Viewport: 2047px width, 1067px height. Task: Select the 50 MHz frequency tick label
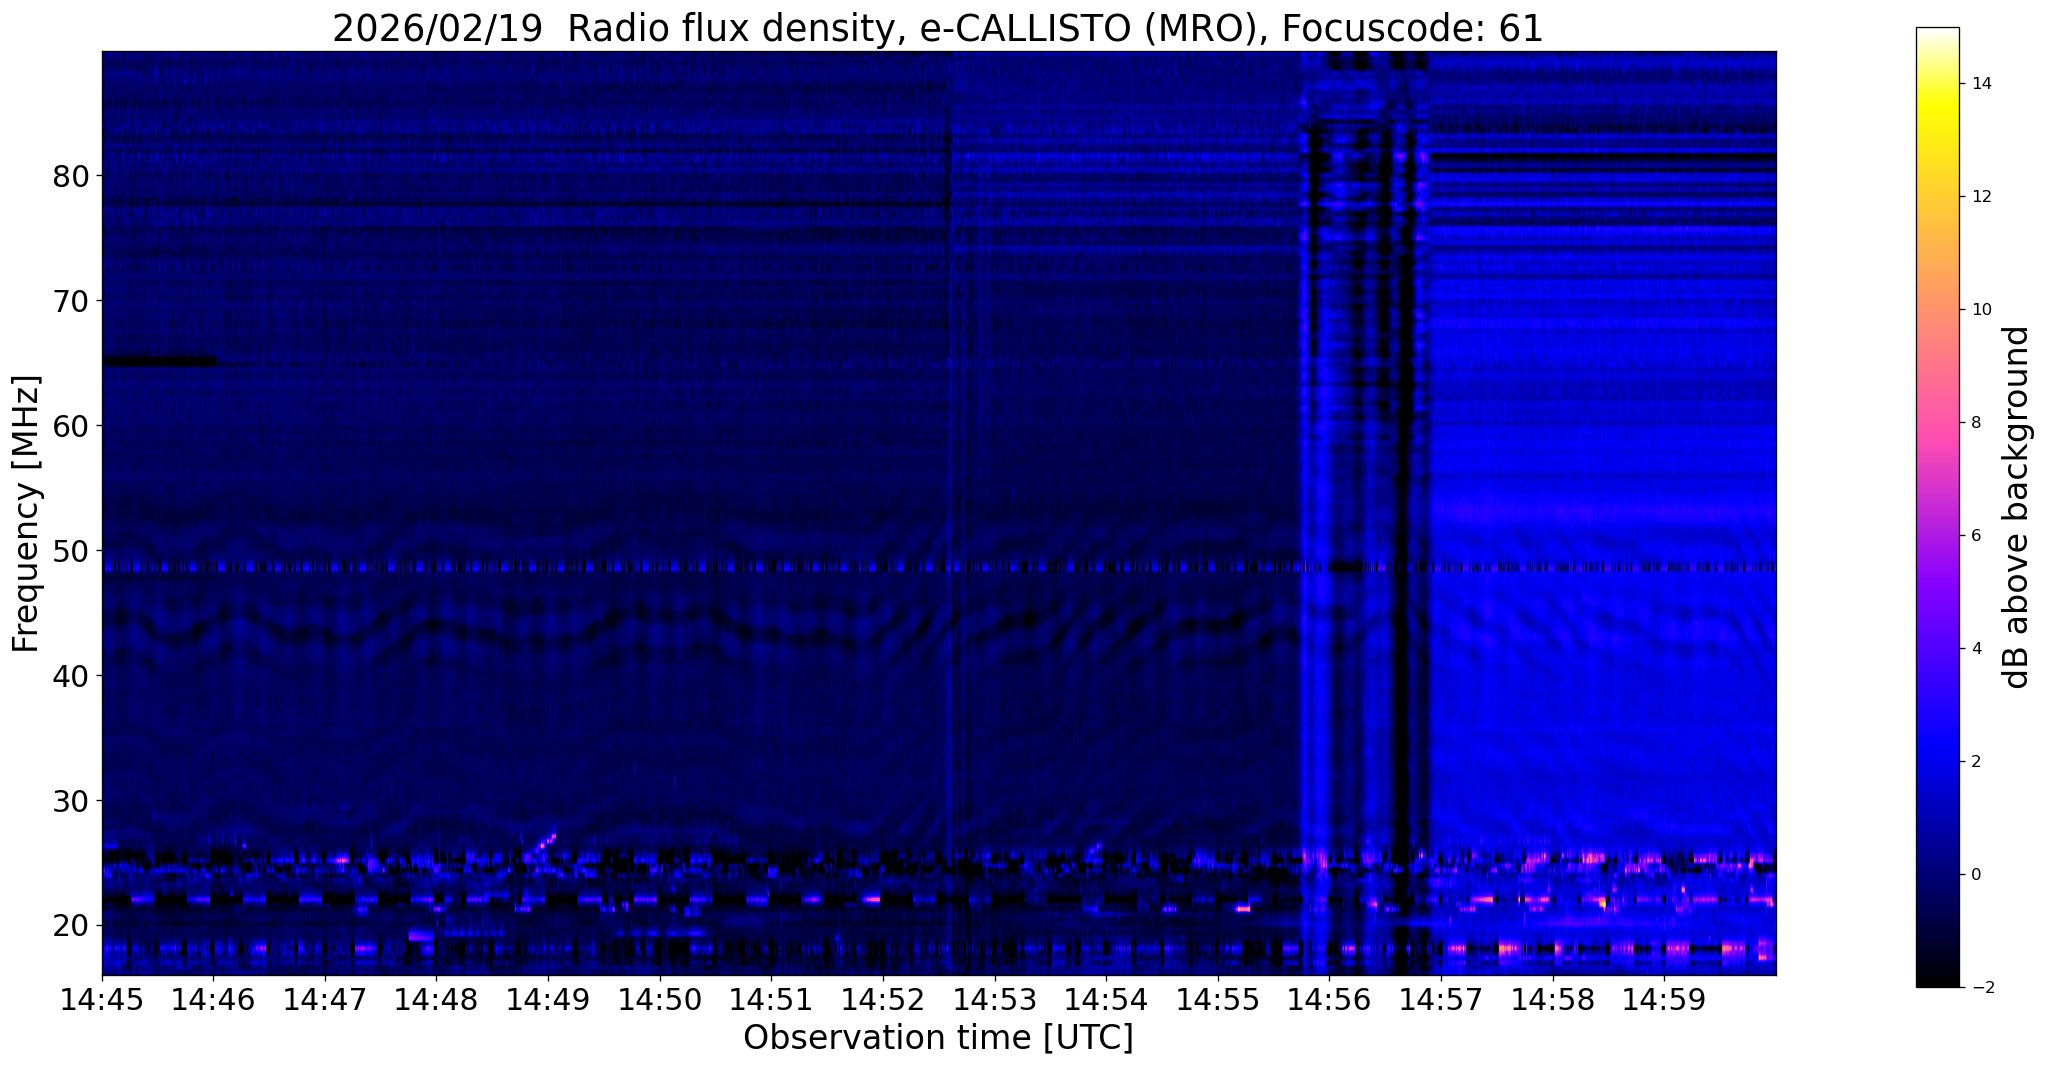(71, 551)
